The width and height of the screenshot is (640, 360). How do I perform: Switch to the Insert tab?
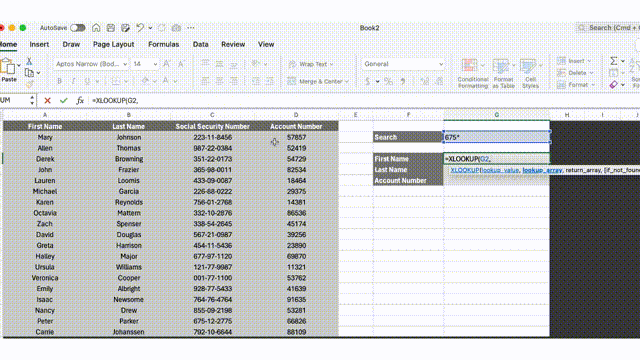[39, 44]
